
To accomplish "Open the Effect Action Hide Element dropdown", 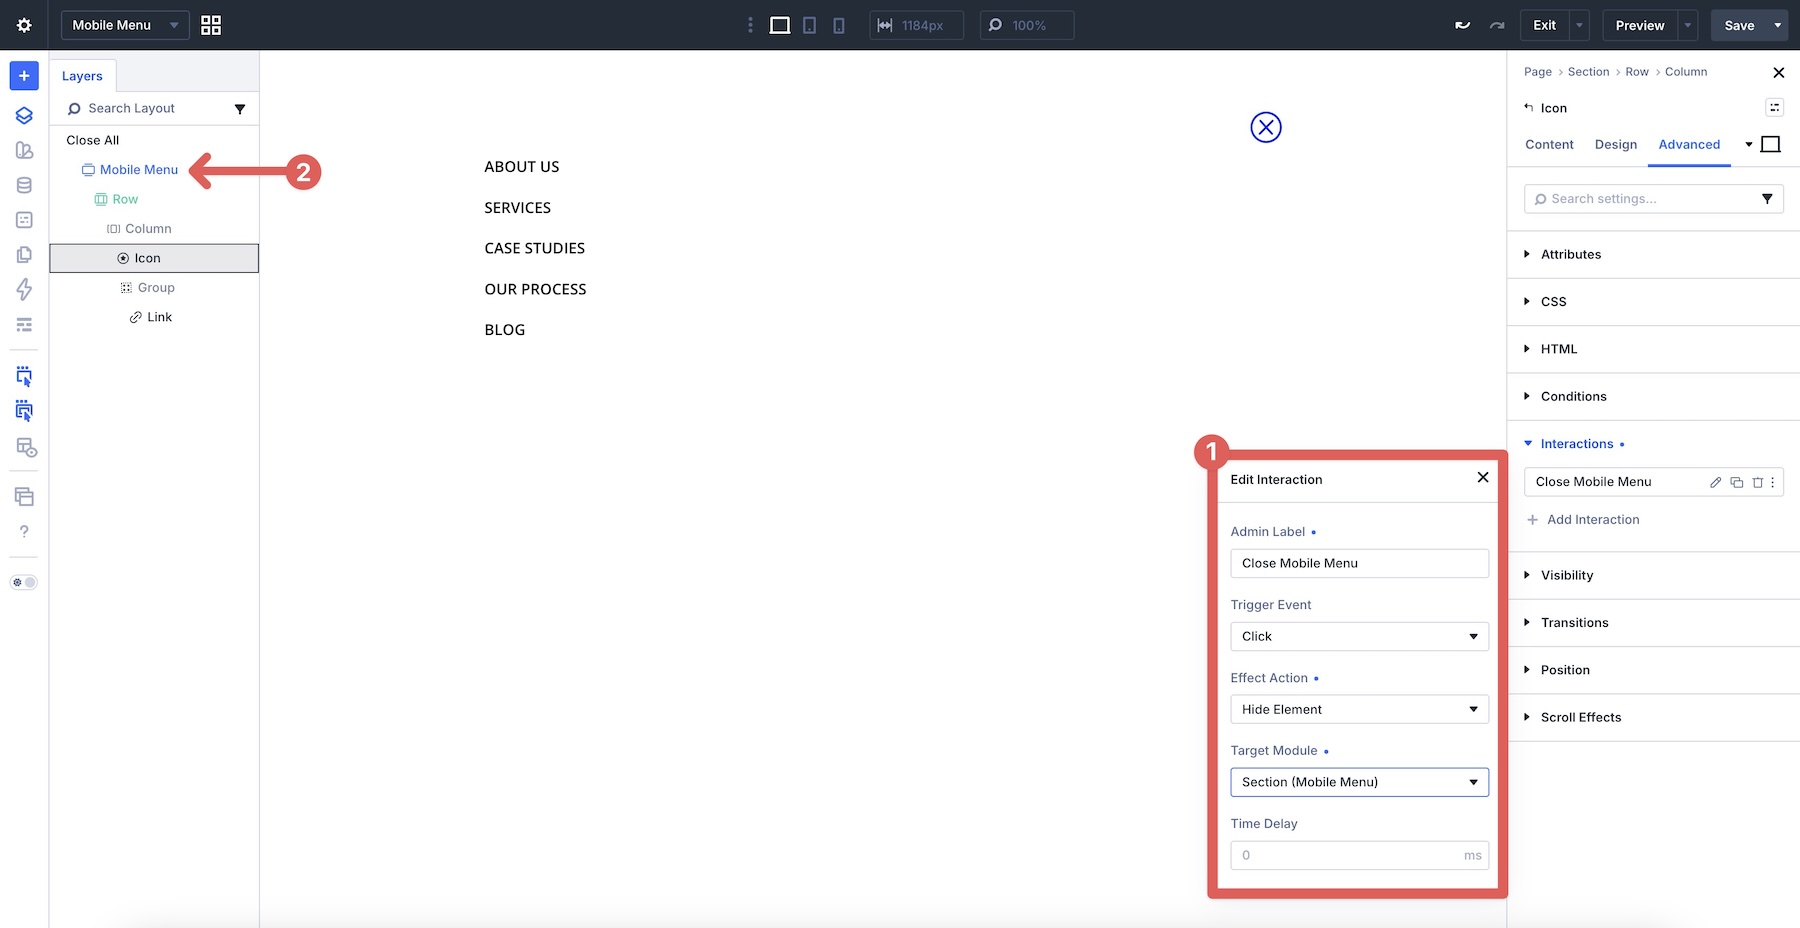I will click(1359, 709).
